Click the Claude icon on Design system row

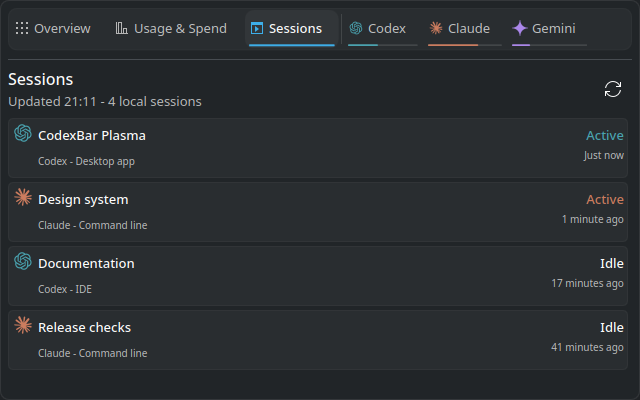[23, 197]
